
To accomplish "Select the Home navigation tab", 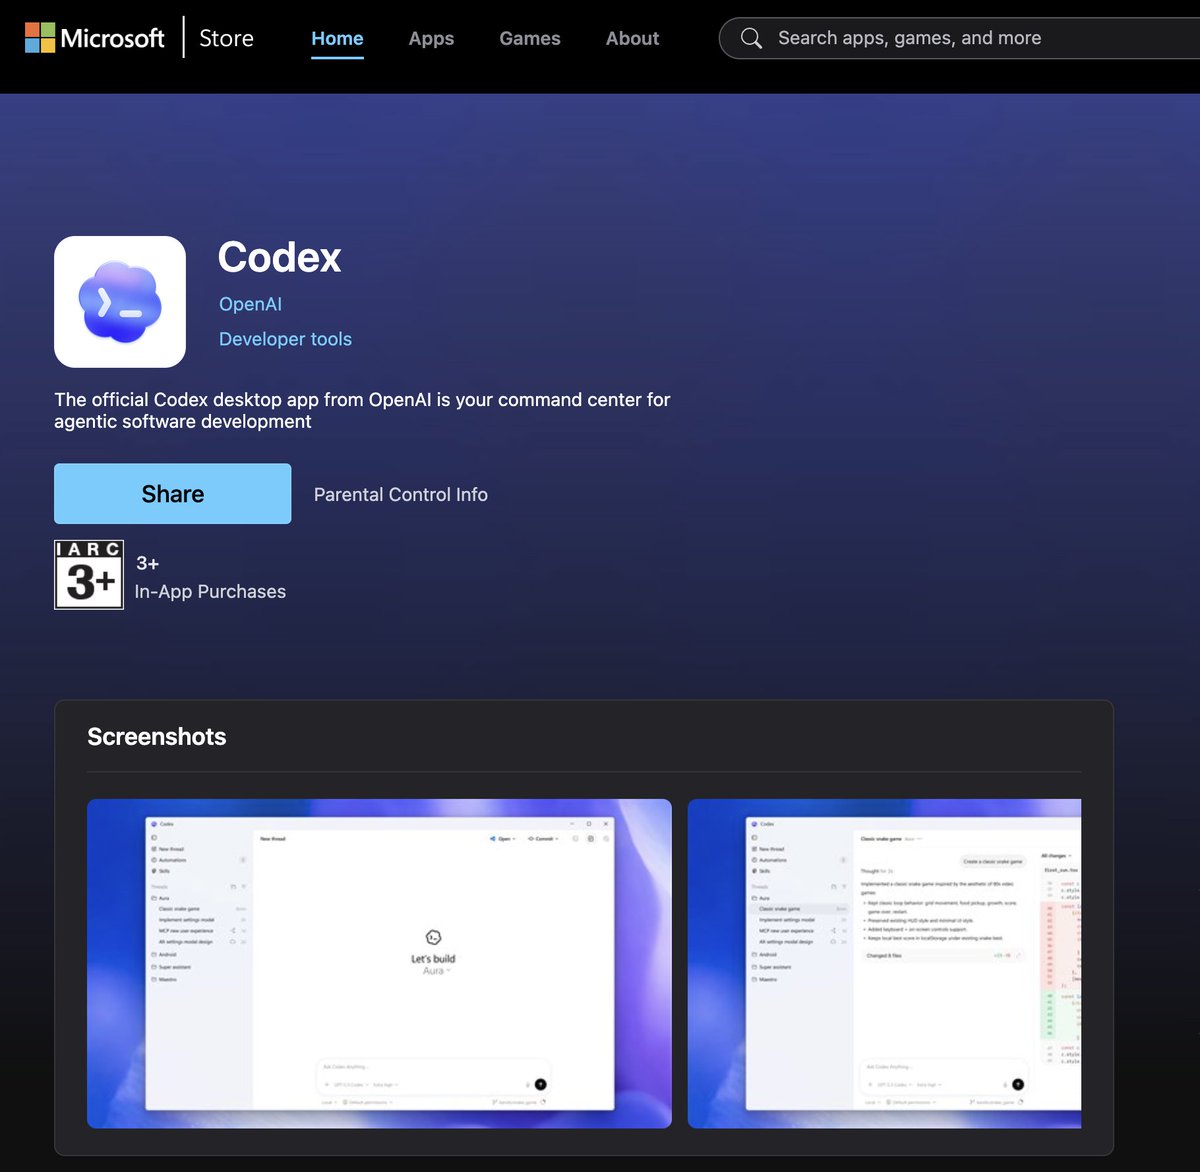I will [337, 38].
